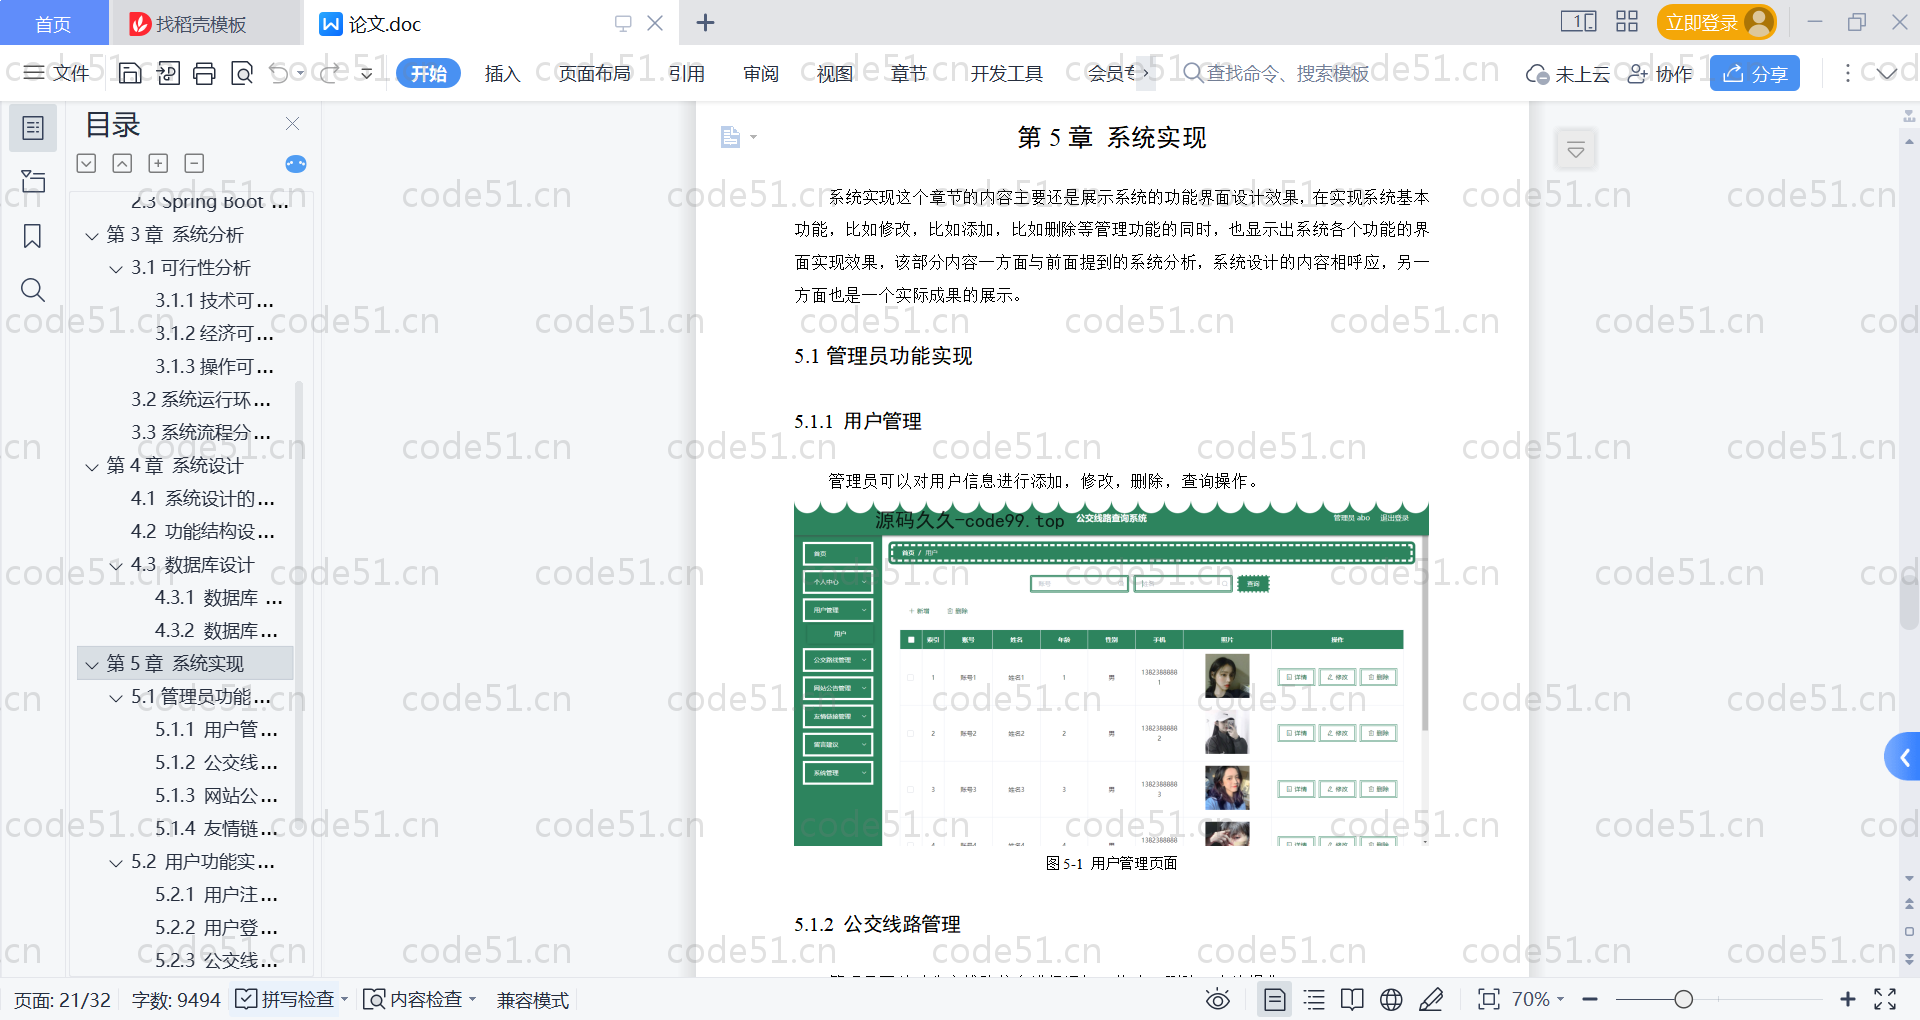1920x1020 pixels.
Task: Select the 开发工具 ribbon tab
Action: click(1006, 73)
